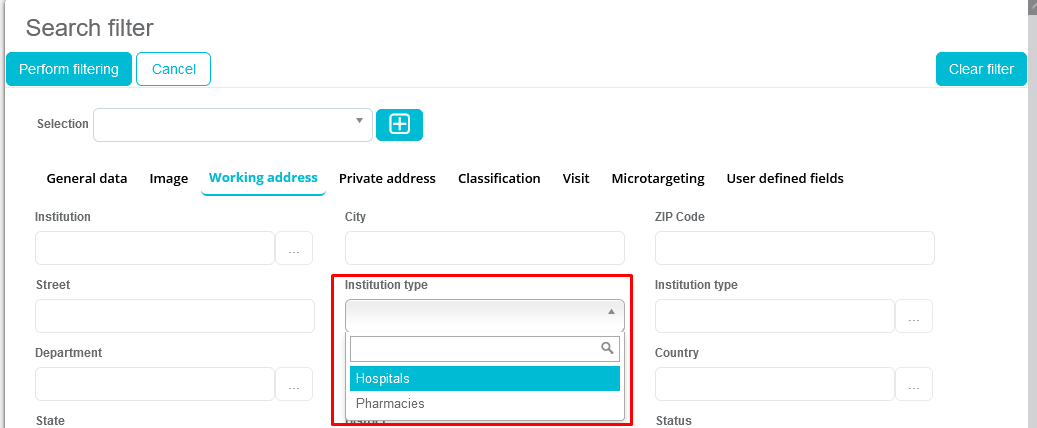This screenshot has height=428, width=1037.
Task: Open the Institution lookup ellipsis button
Action: coord(294,249)
